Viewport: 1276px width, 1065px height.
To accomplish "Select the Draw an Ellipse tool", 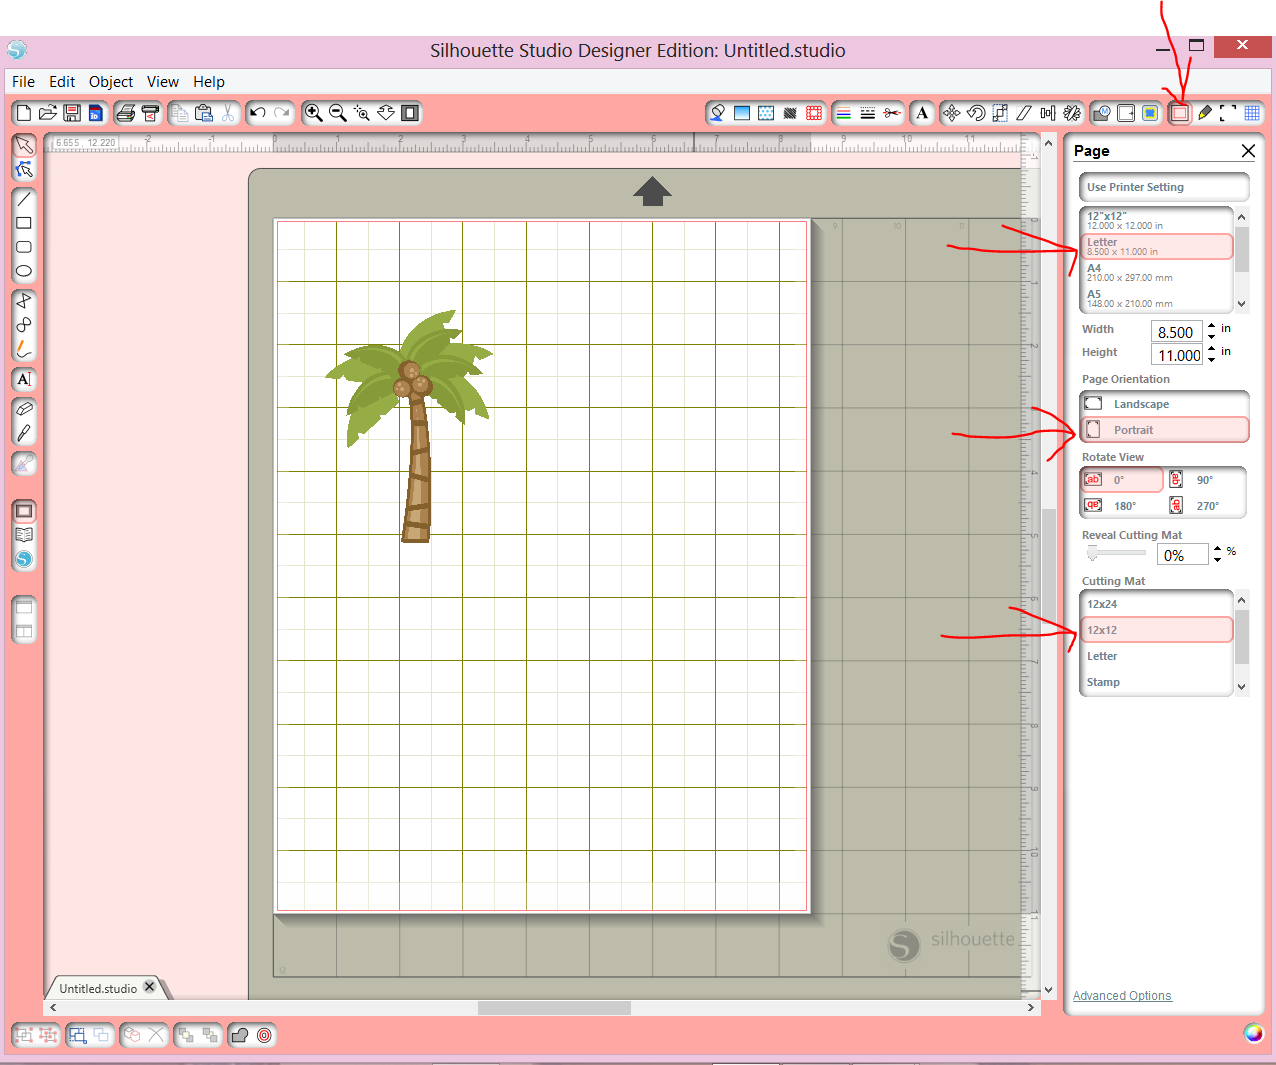I will click(24, 271).
